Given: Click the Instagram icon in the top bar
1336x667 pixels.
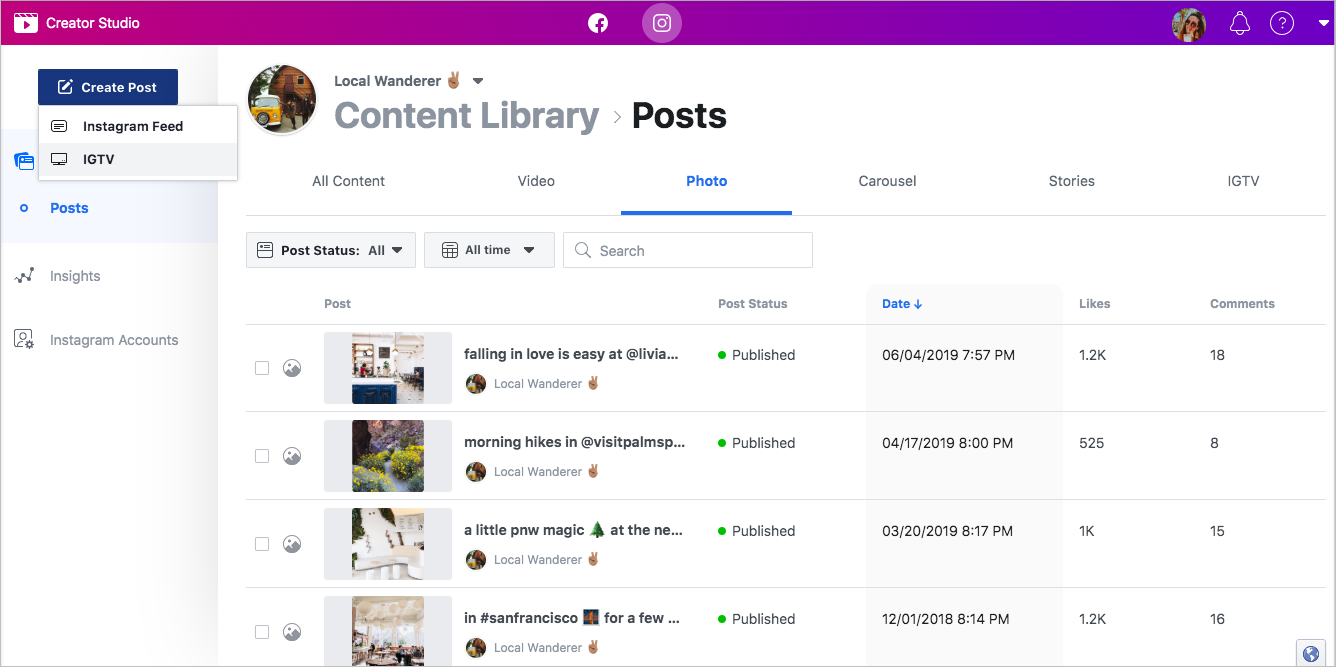Looking at the screenshot, I should (661, 22).
